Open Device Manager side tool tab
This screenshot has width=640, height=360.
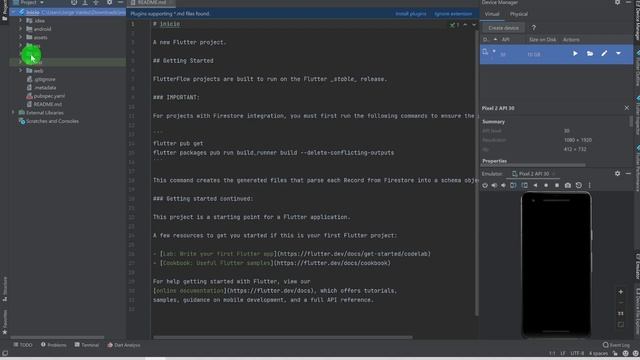coord(637,20)
